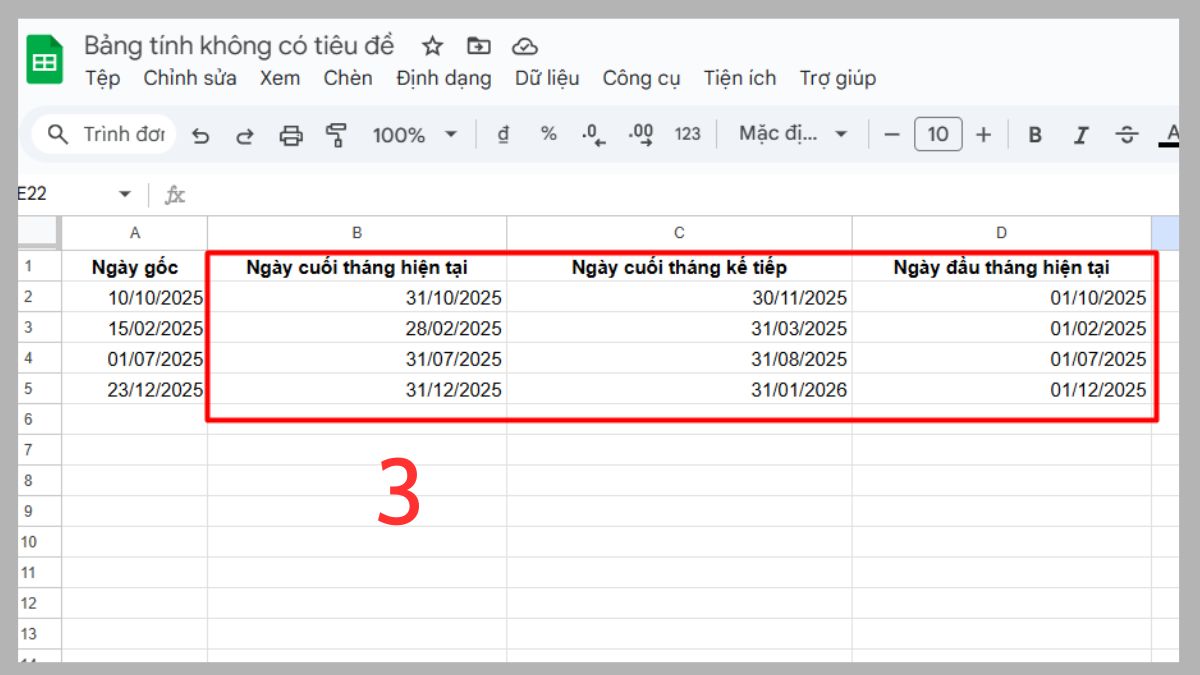Check the cloud save status icon
Image resolution: width=1200 pixels, height=675 pixels.
[x=525, y=46]
